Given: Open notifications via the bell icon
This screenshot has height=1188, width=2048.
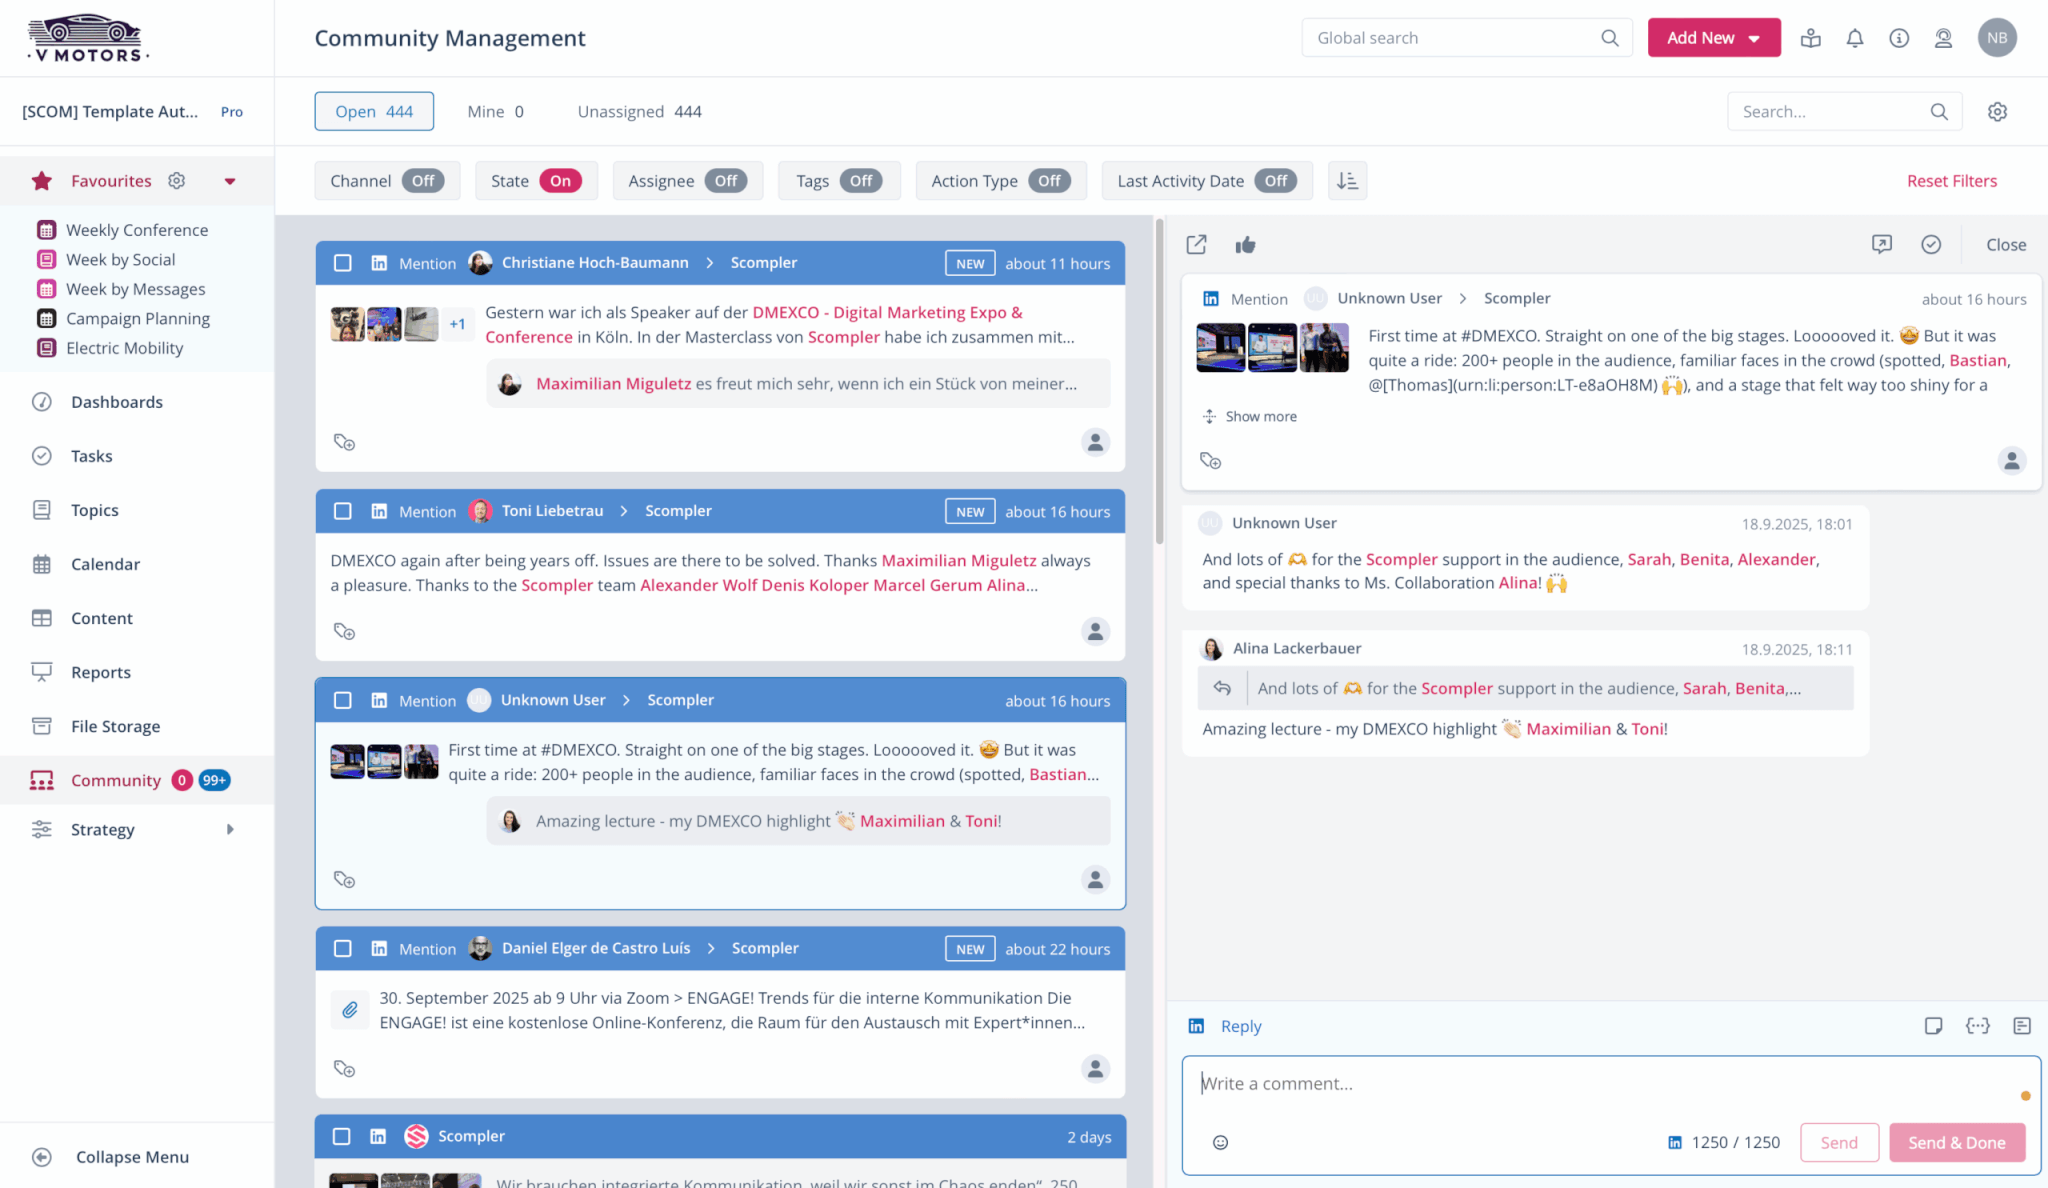Looking at the screenshot, I should coord(1855,37).
